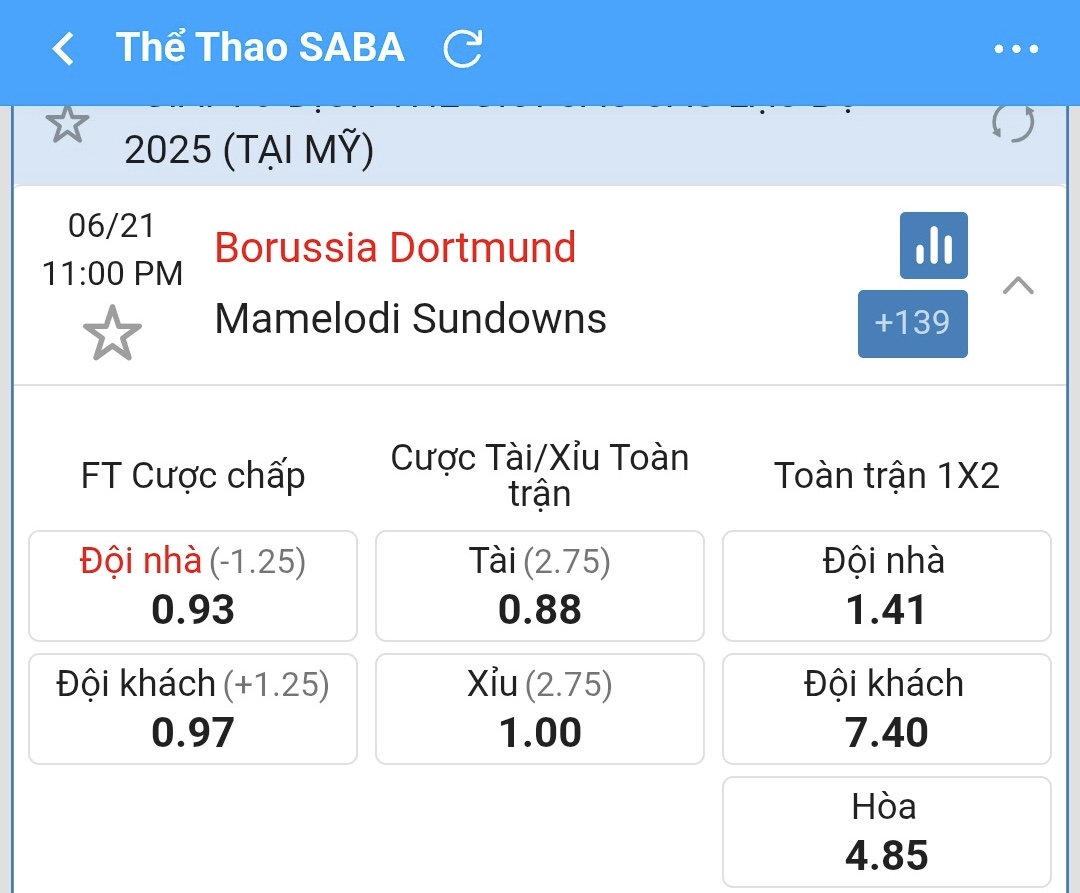Show +139 more betting markets
Viewport: 1080px width, 893px height.
[912, 324]
